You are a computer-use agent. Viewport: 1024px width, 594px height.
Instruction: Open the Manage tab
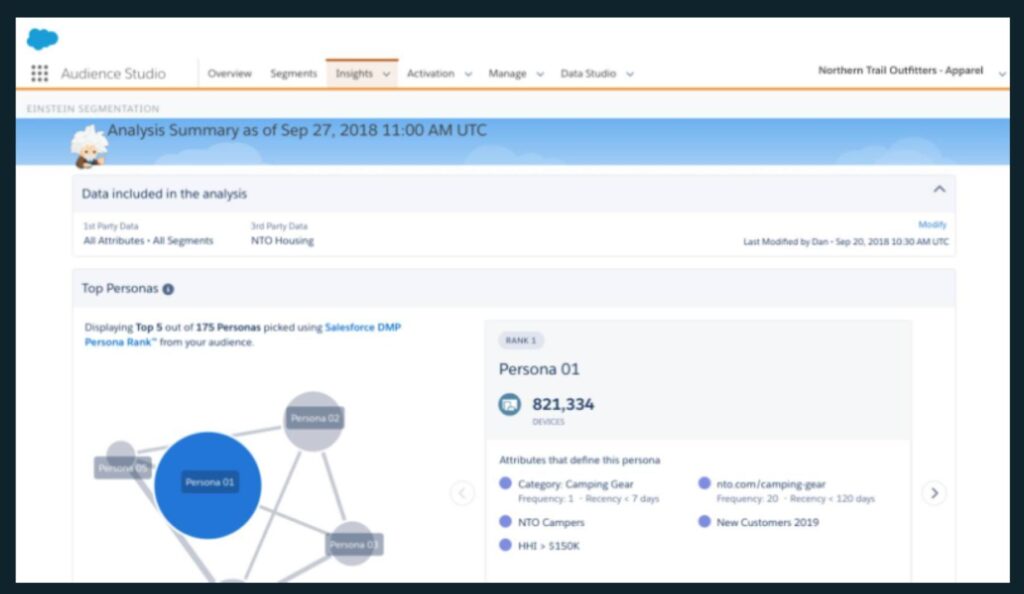click(507, 74)
